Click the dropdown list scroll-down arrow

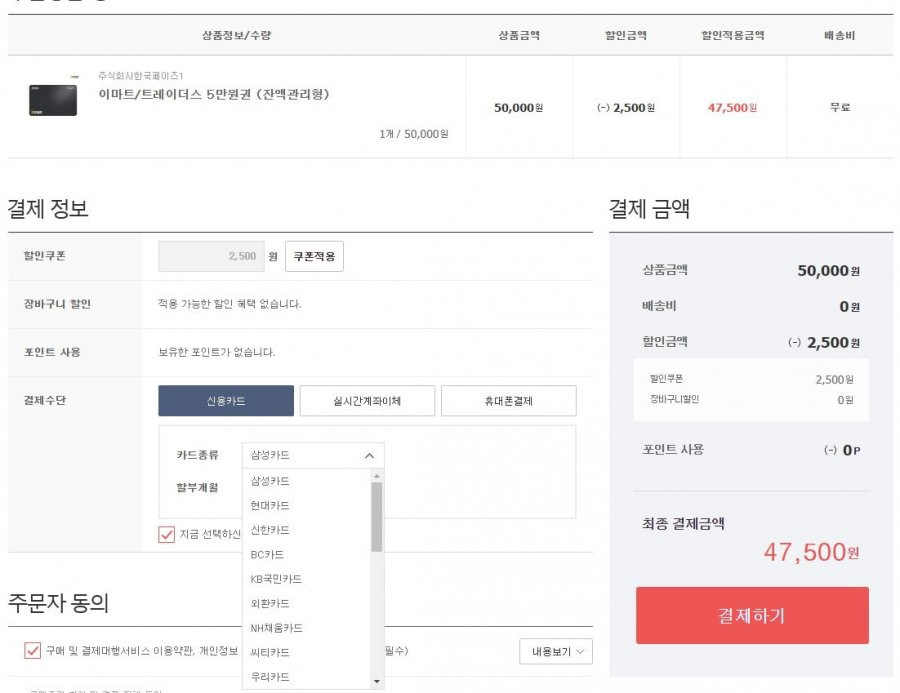point(377,682)
